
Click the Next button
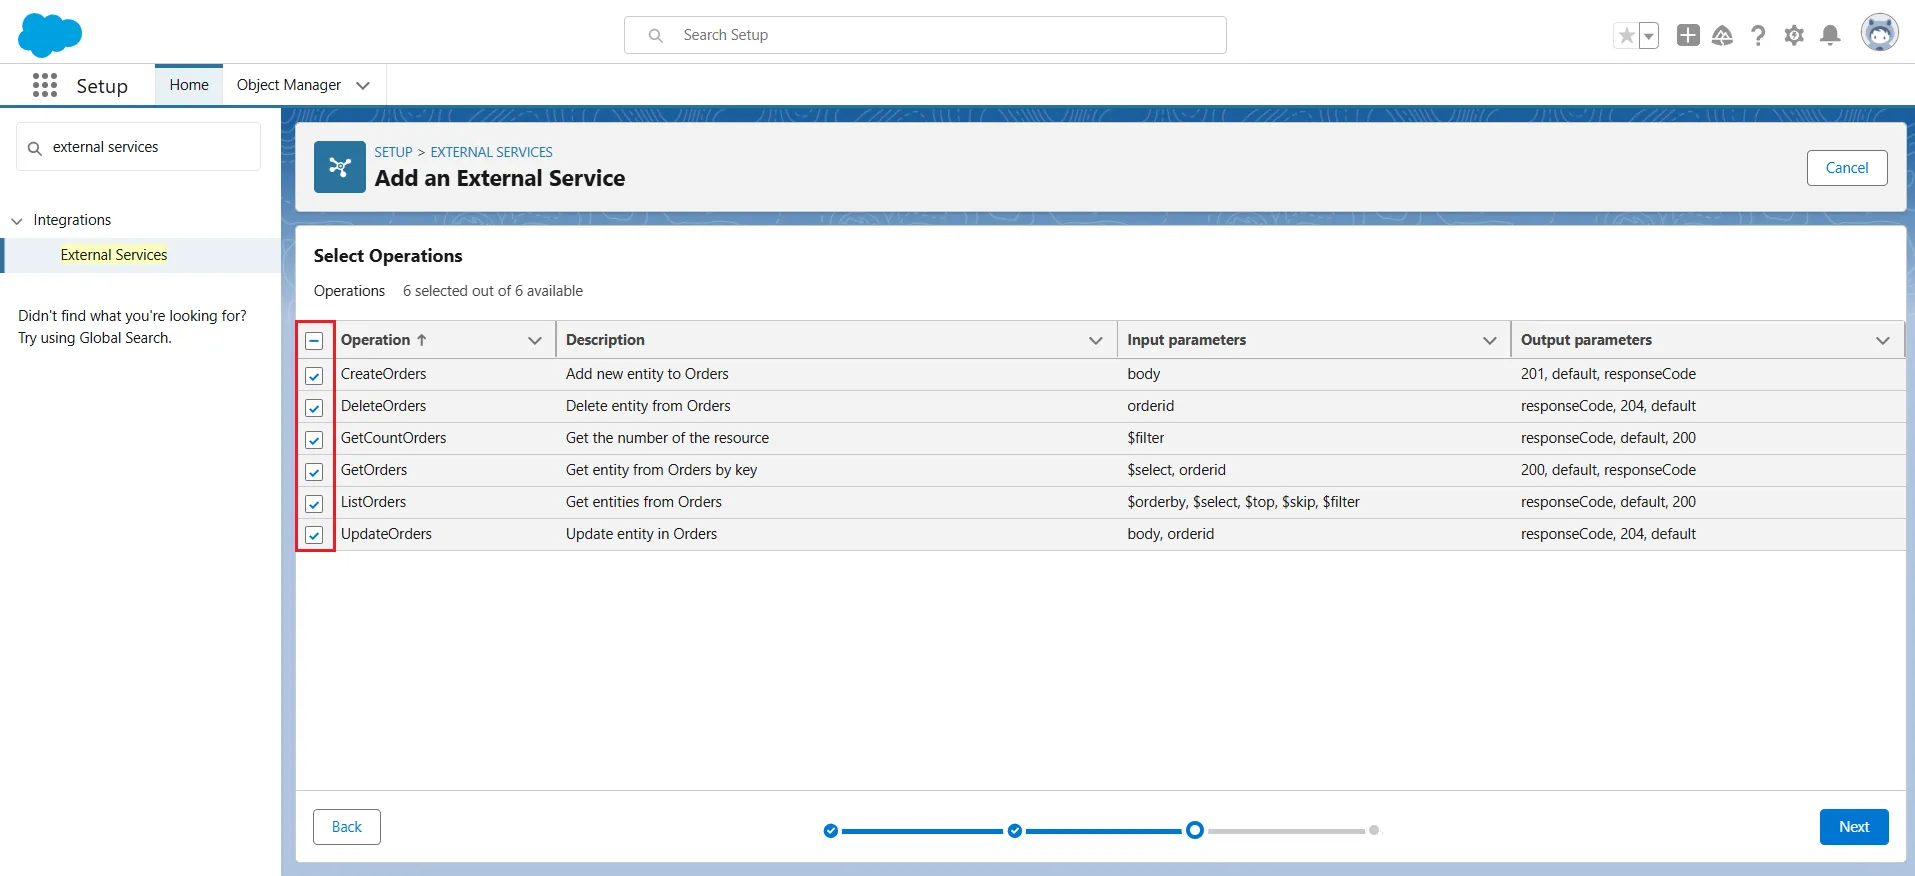coord(1853,827)
